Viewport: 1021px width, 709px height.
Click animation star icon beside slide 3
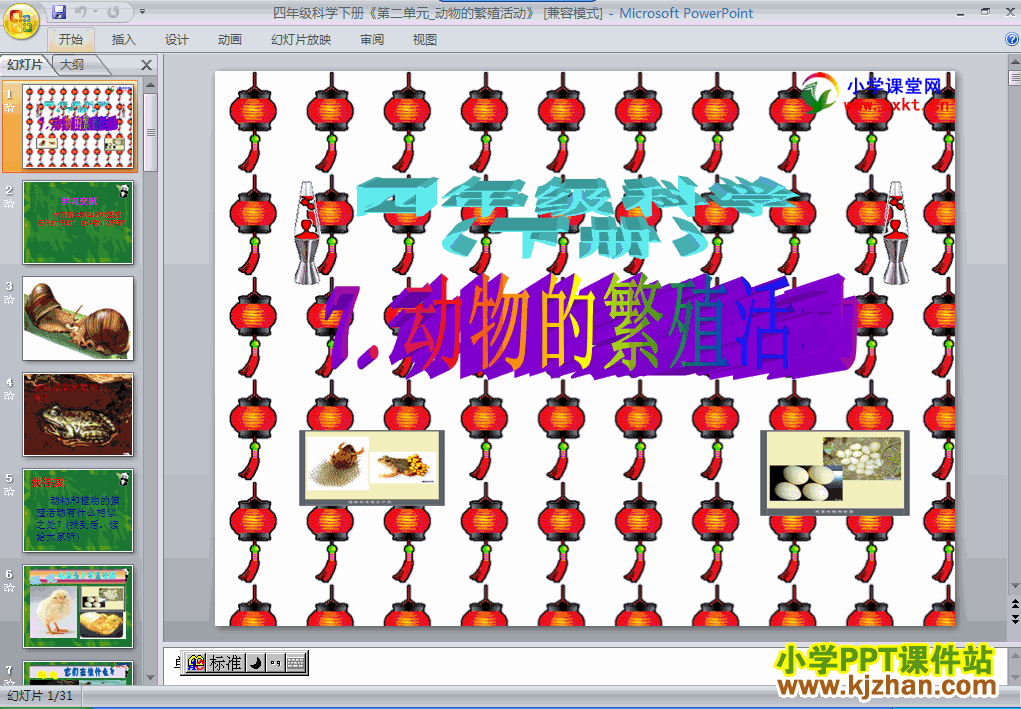9,299
